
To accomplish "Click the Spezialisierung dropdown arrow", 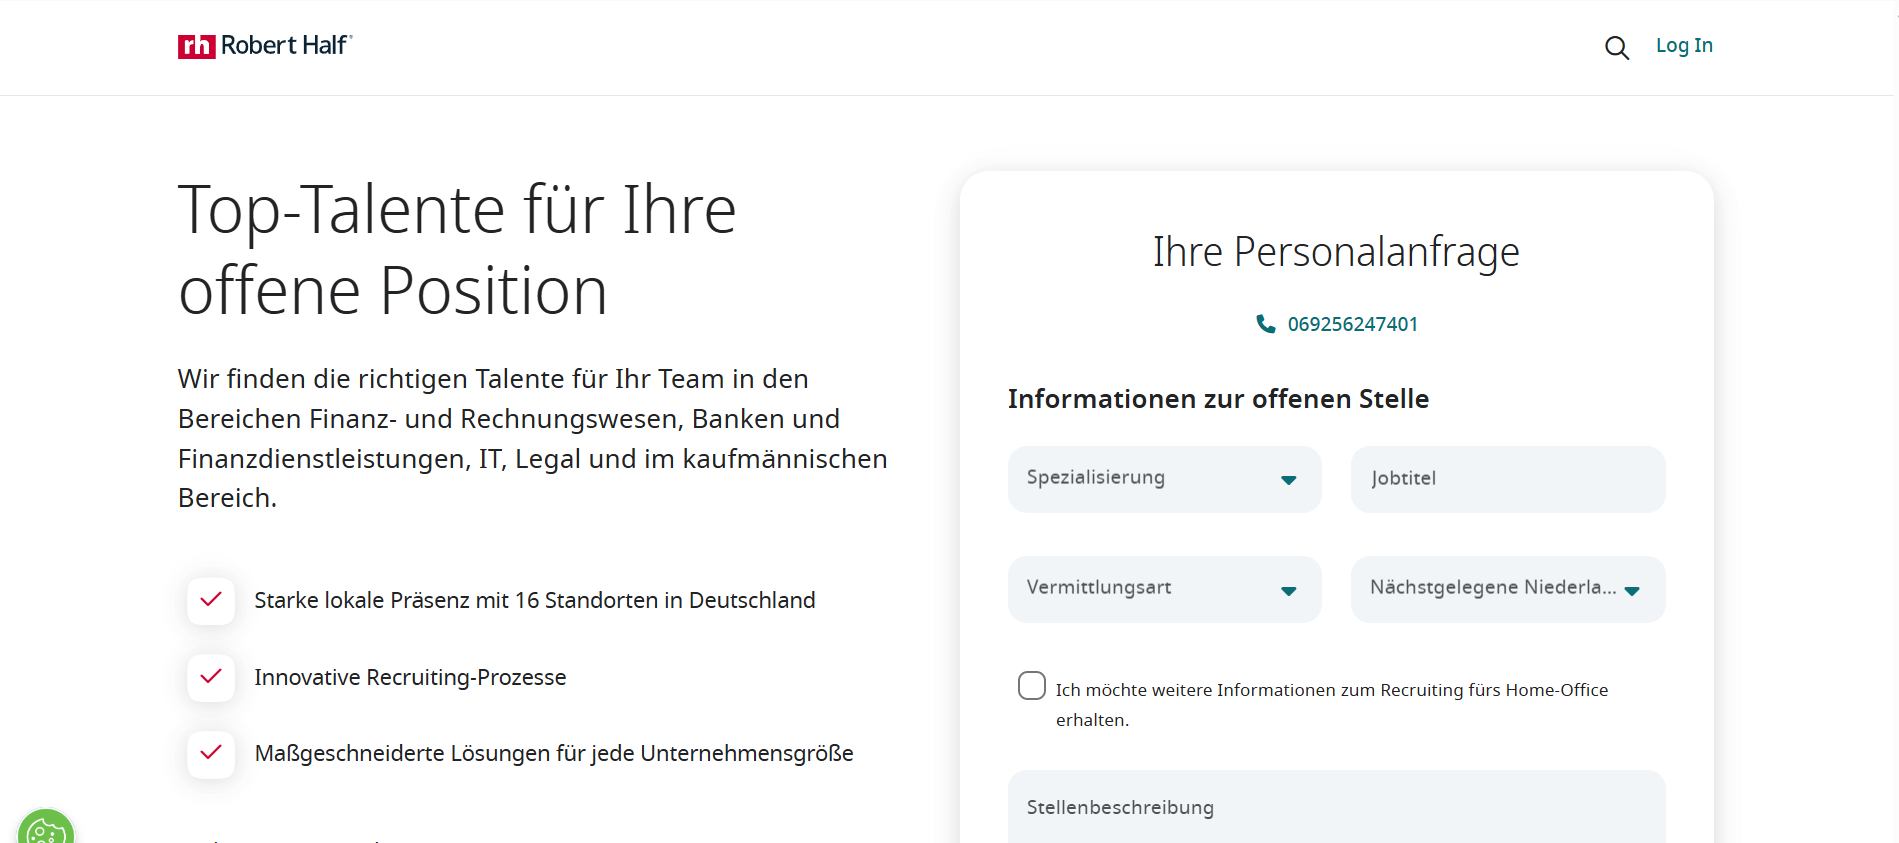I will 1288,480.
